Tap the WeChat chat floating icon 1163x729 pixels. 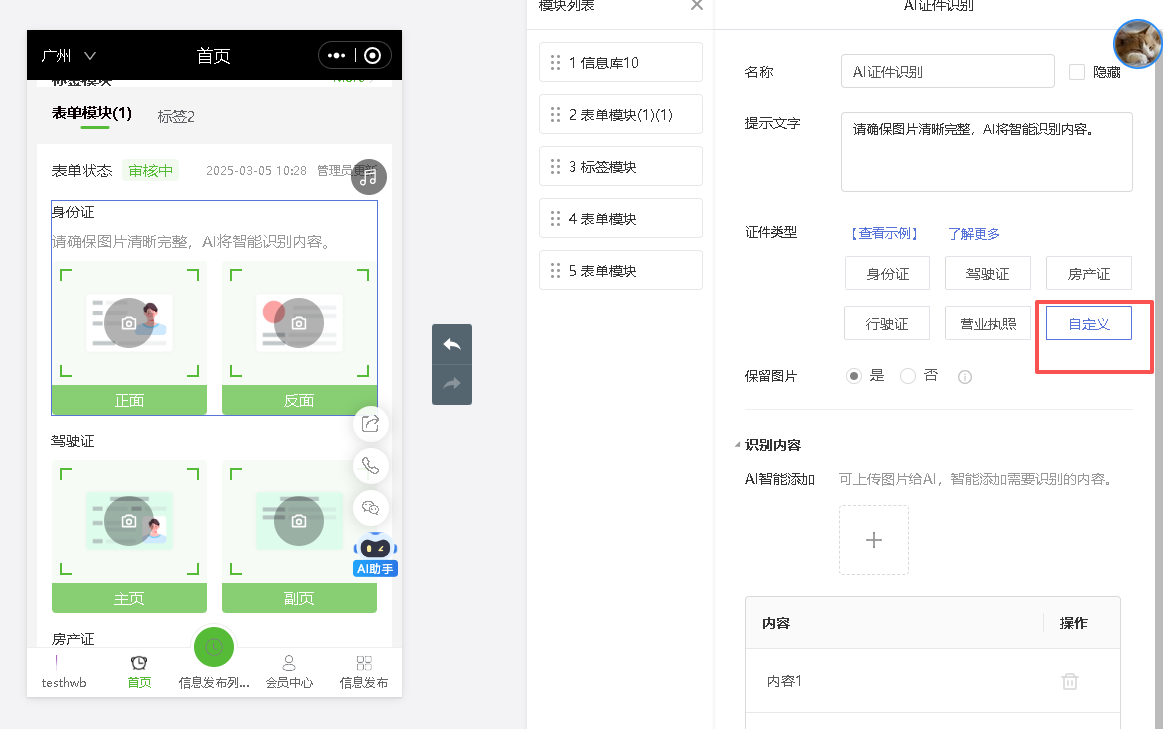click(x=371, y=508)
